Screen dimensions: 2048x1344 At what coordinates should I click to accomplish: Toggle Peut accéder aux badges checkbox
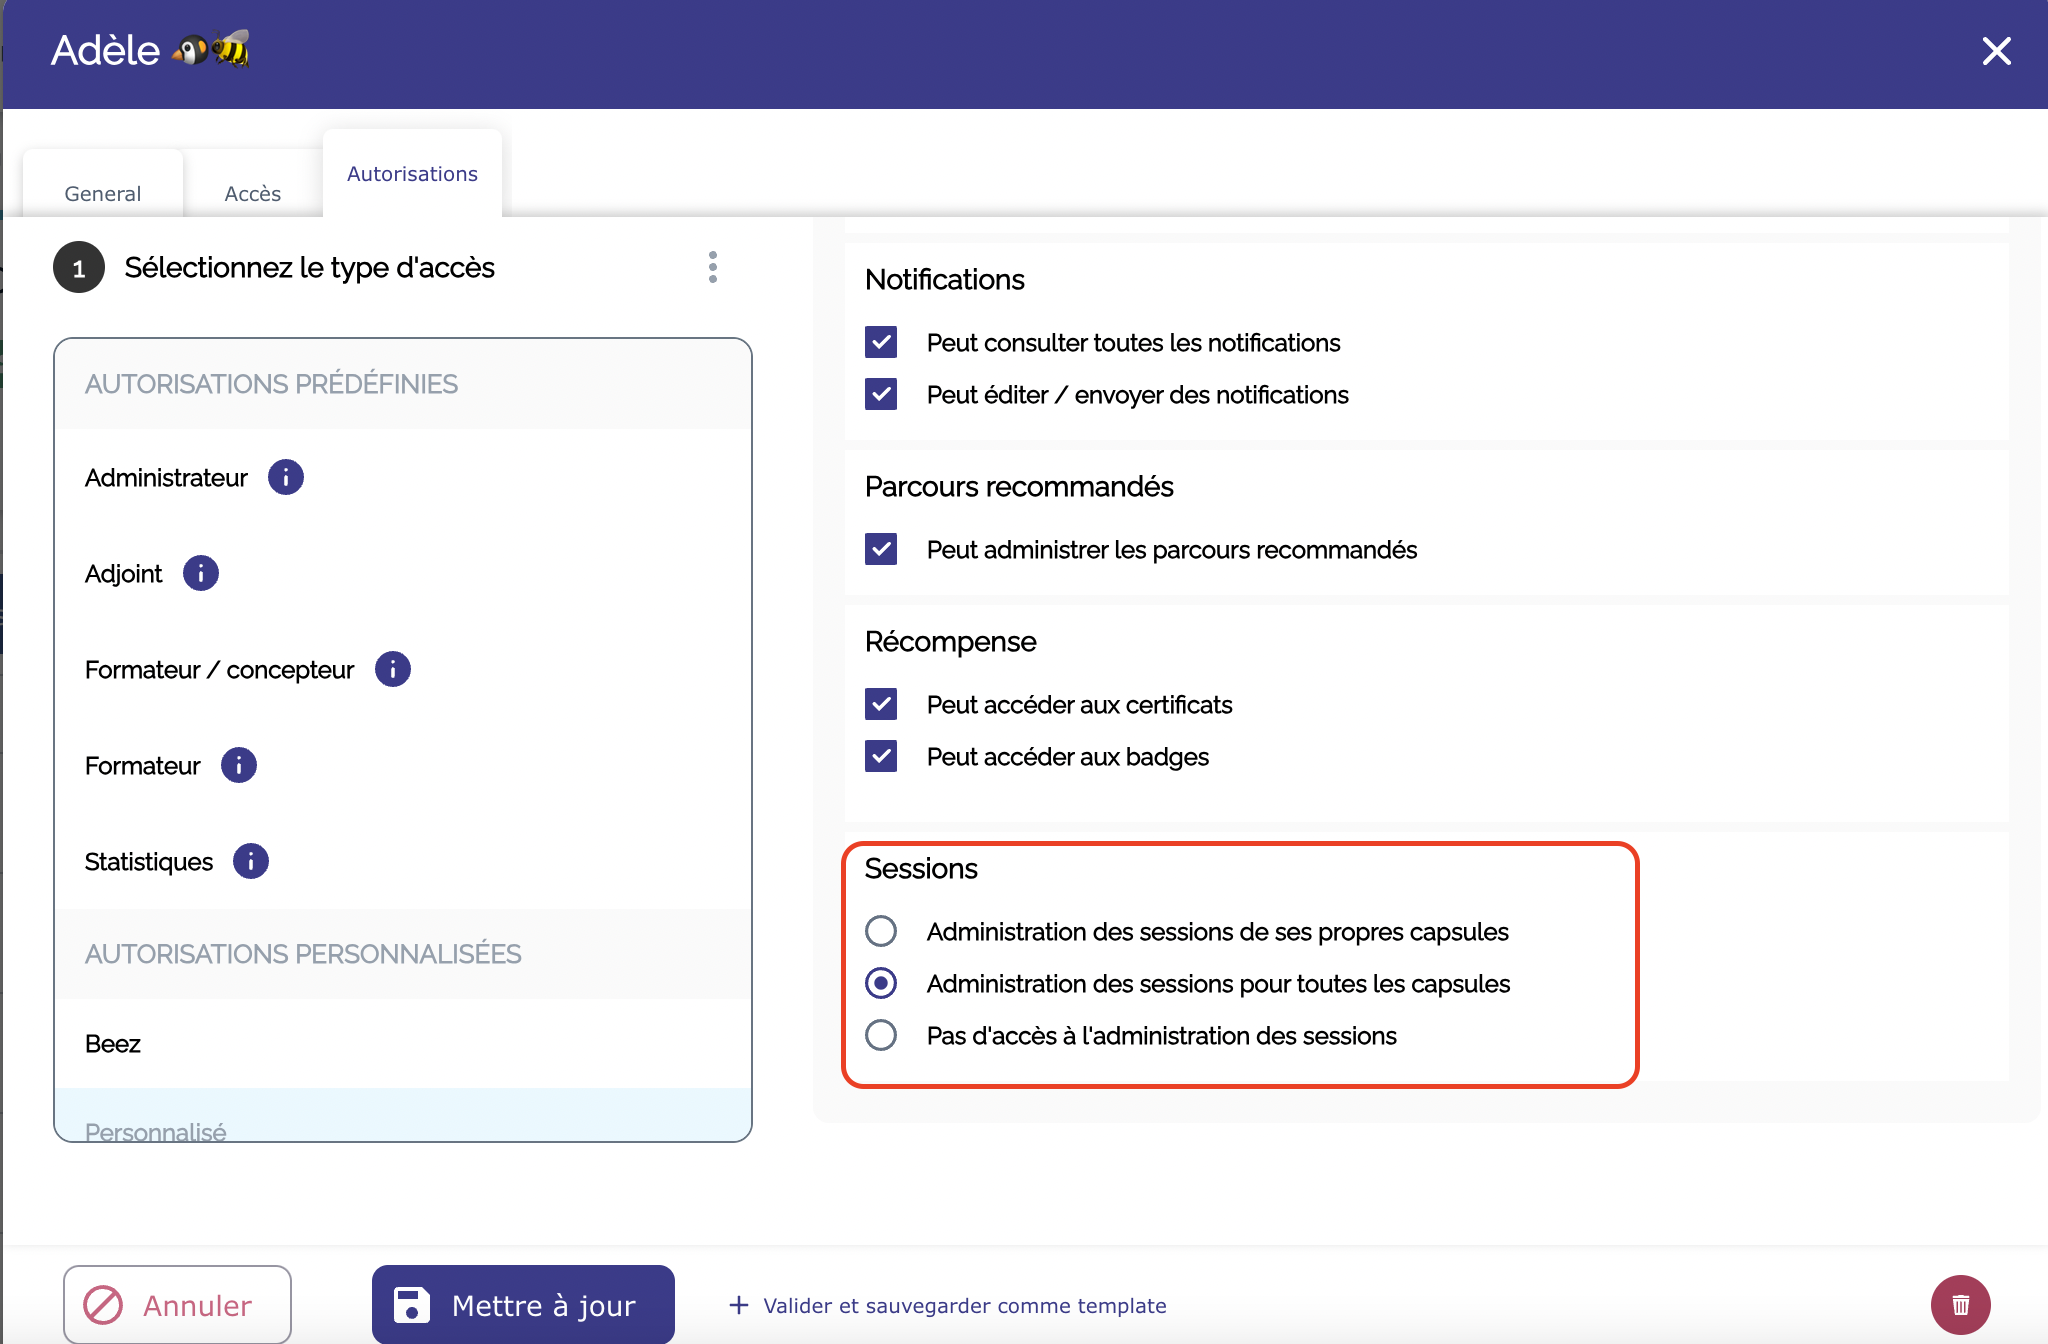(881, 757)
